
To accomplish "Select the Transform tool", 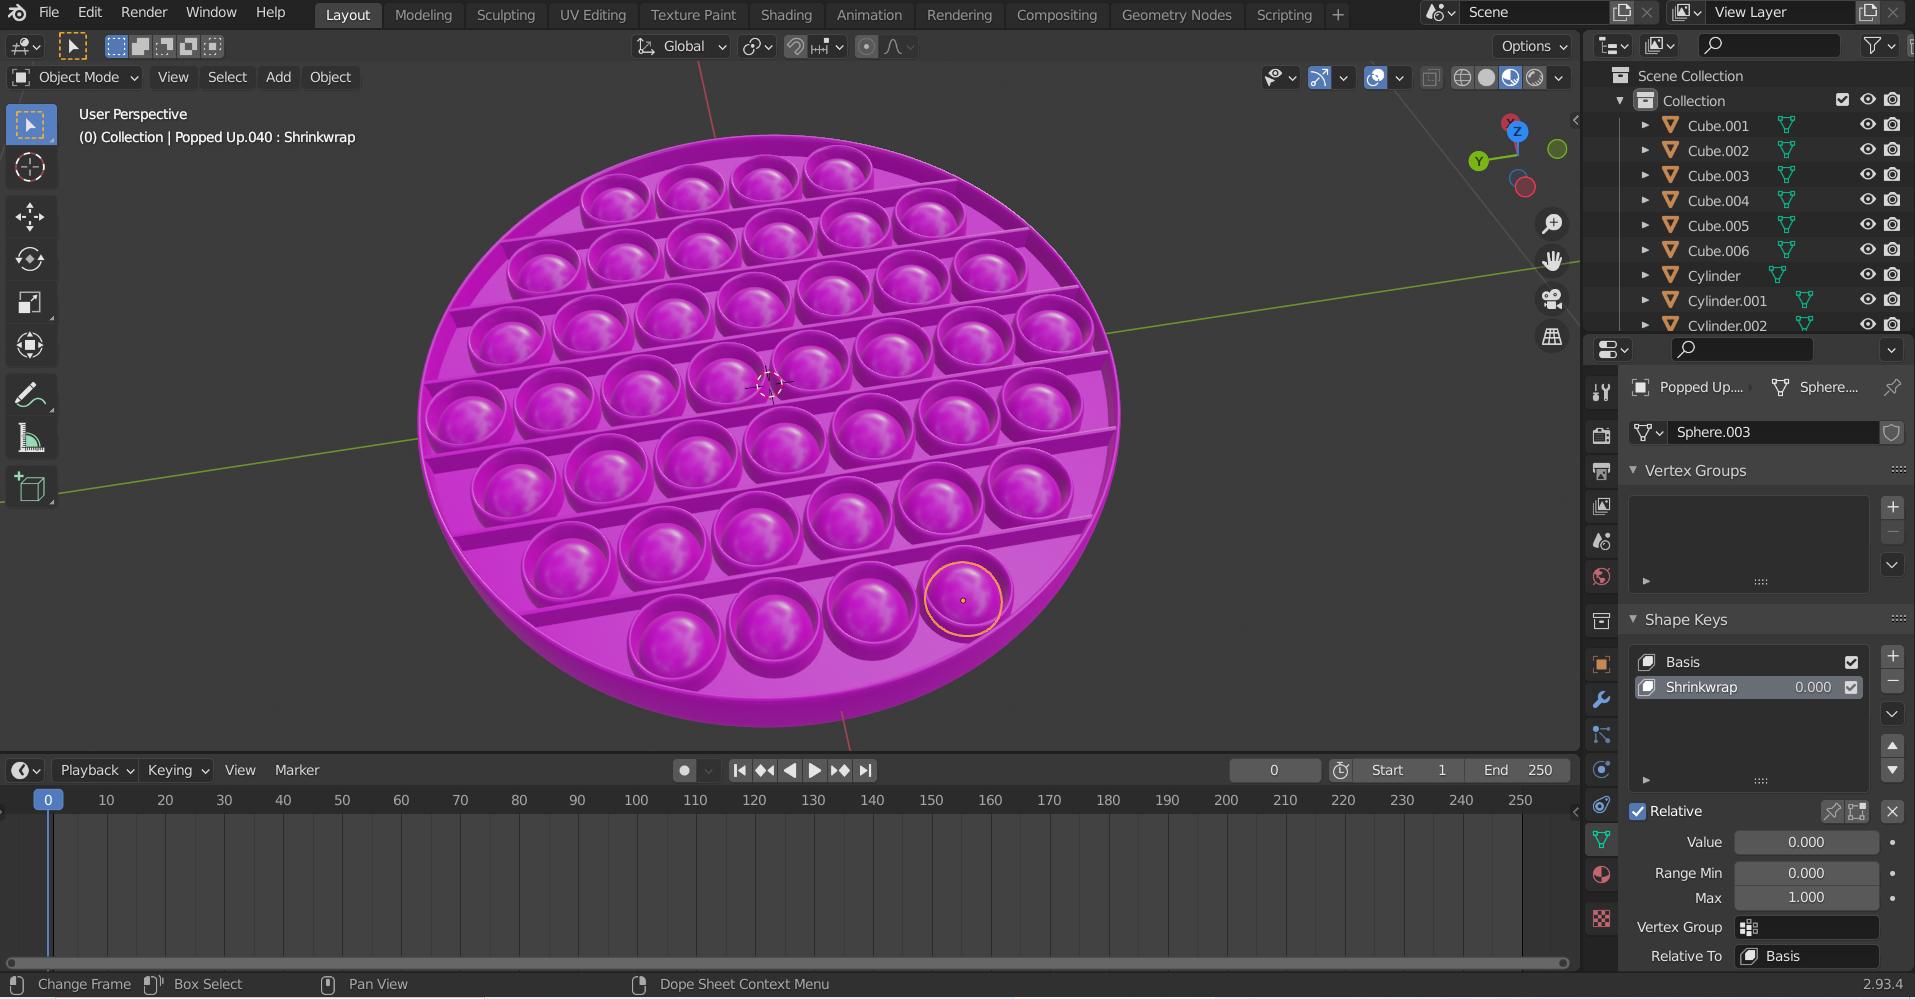I will (30, 346).
